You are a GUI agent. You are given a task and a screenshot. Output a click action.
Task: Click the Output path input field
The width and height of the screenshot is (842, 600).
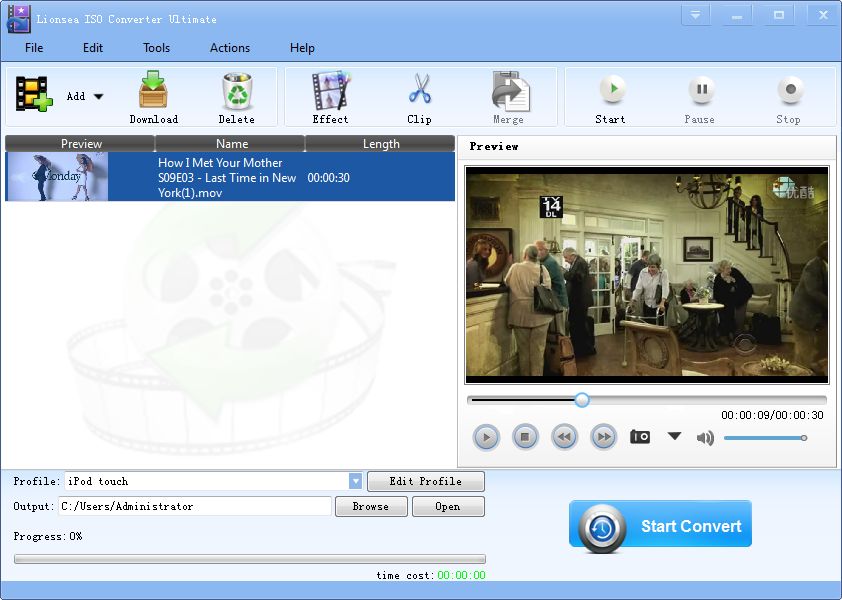(x=195, y=506)
